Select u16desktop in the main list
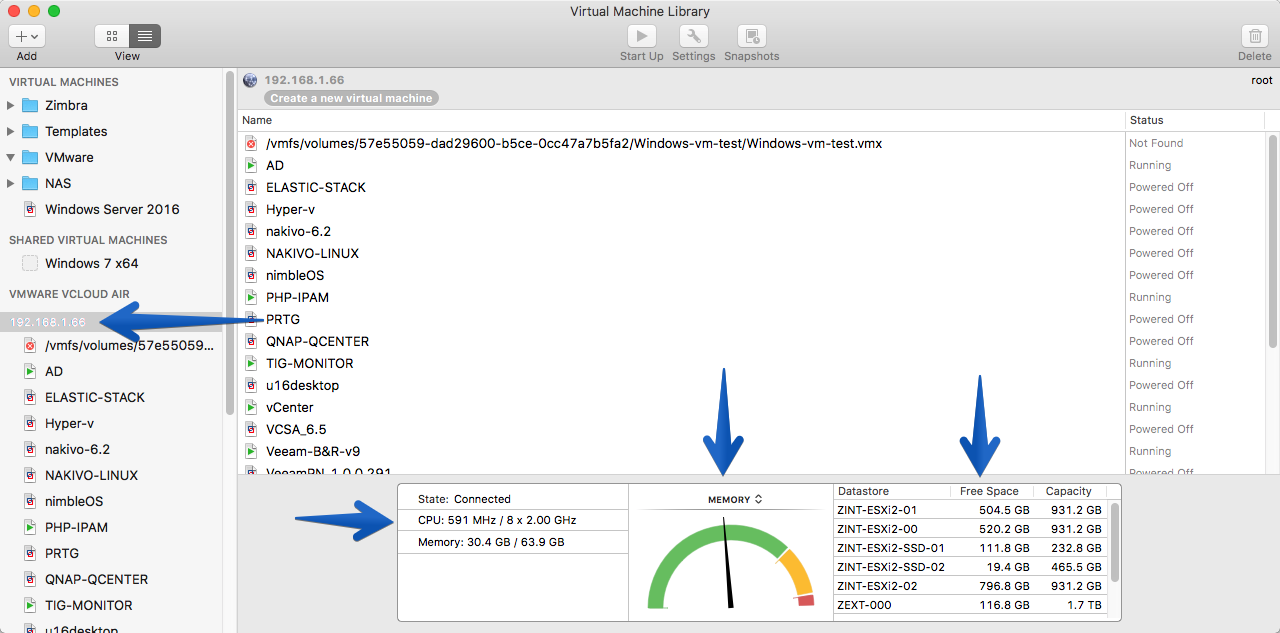1280x633 pixels. click(x=302, y=385)
